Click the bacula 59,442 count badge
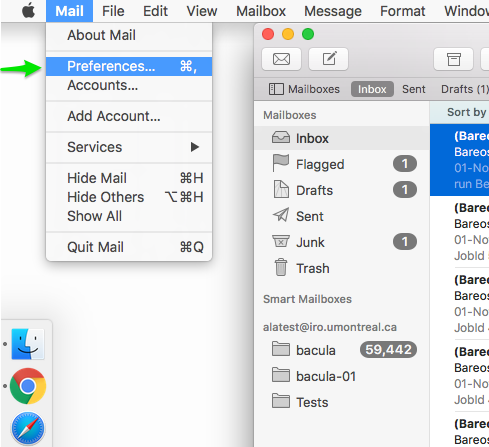This screenshot has height=447, width=489. click(388, 350)
